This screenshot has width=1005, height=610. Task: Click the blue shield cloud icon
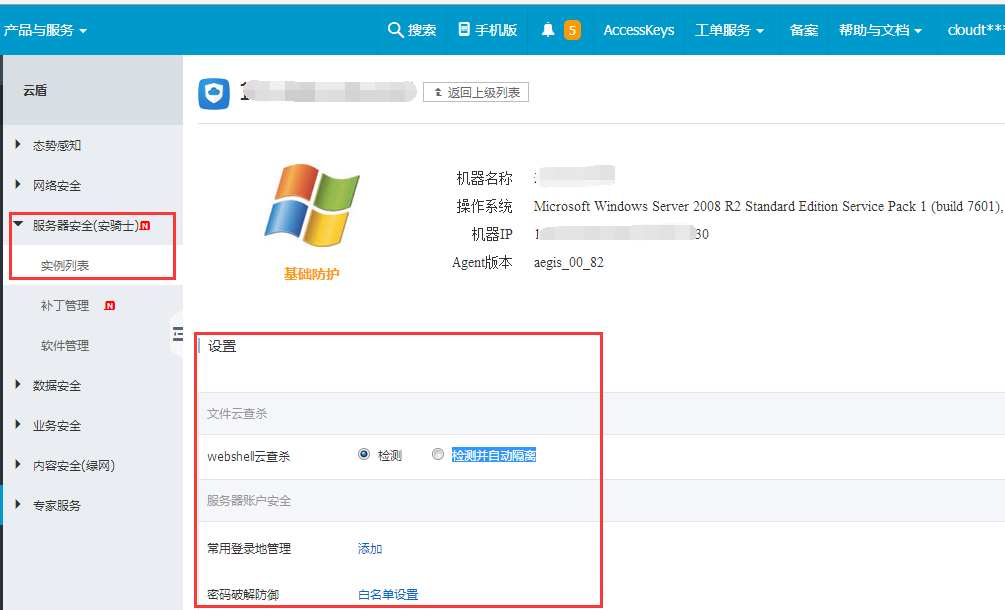[214, 94]
